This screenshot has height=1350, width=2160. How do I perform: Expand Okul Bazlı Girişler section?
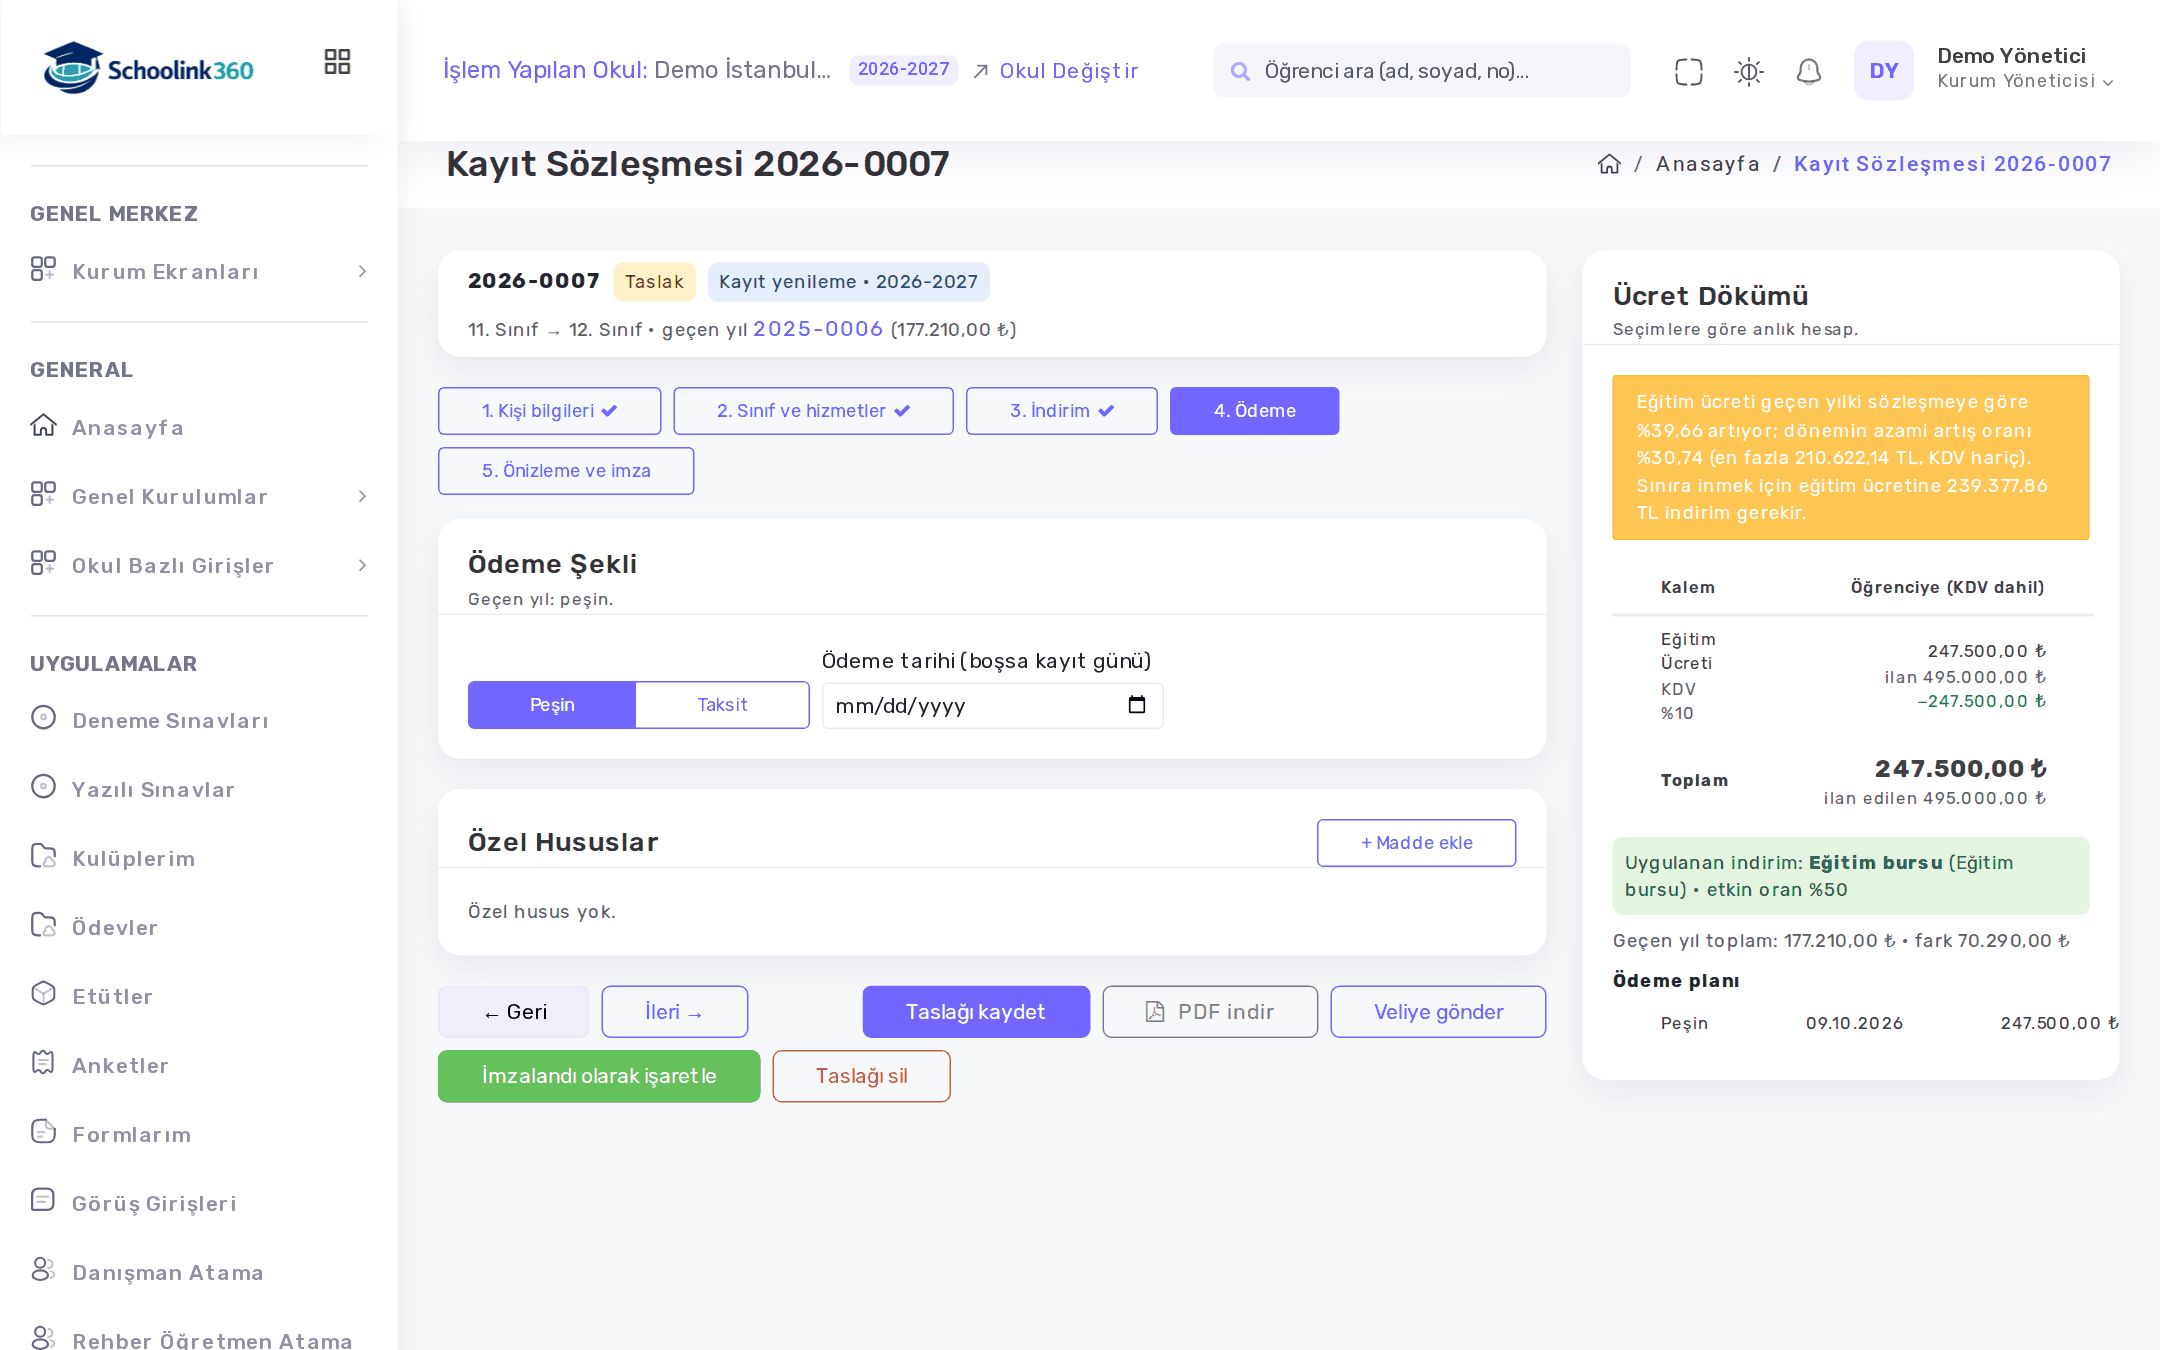pyautogui.click(x=199, y=565)
